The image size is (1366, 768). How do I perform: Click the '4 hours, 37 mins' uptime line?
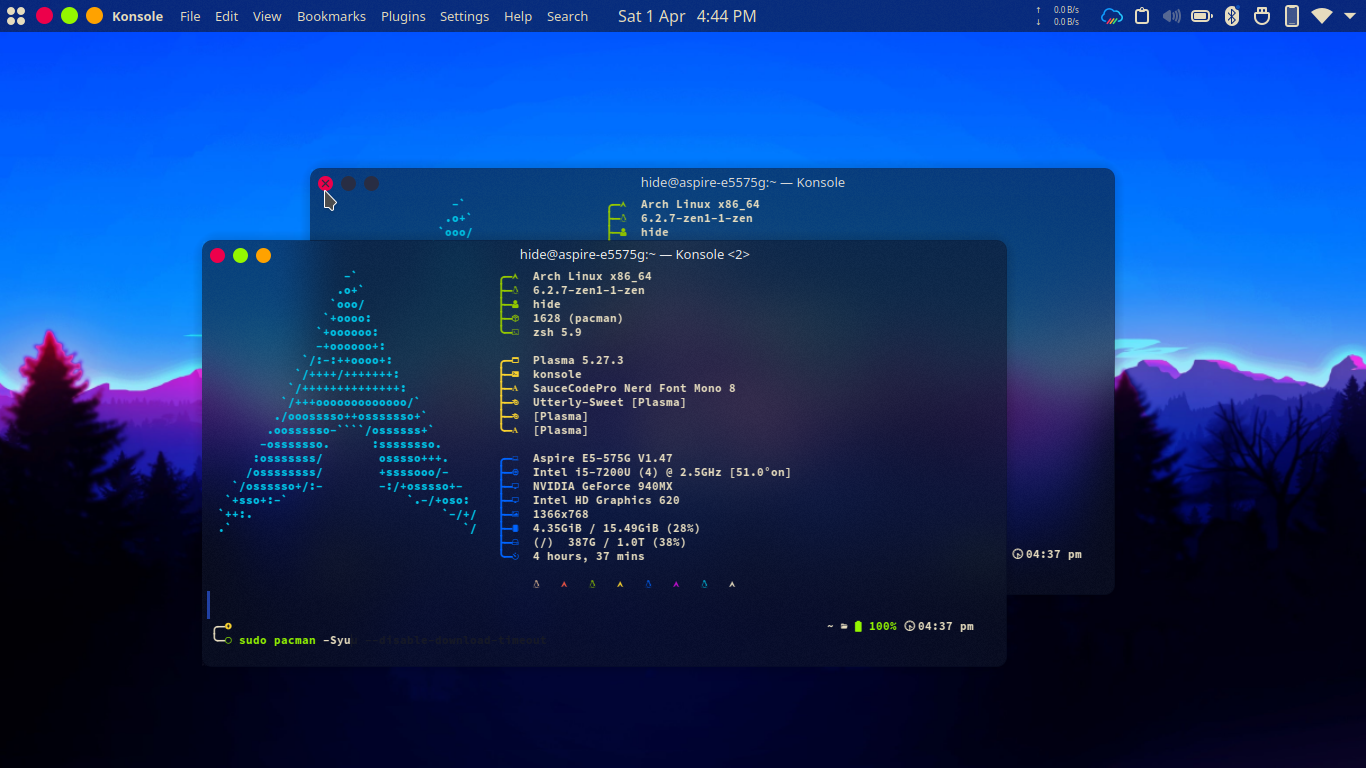589,556
